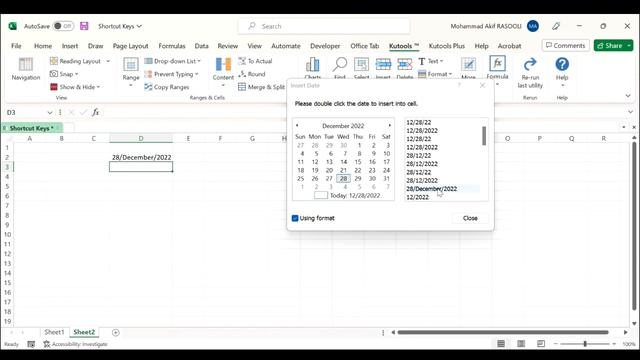Open the Office Tab ribbon tab
The width and height of the screenshot is (640, 360).
point(364,46)
